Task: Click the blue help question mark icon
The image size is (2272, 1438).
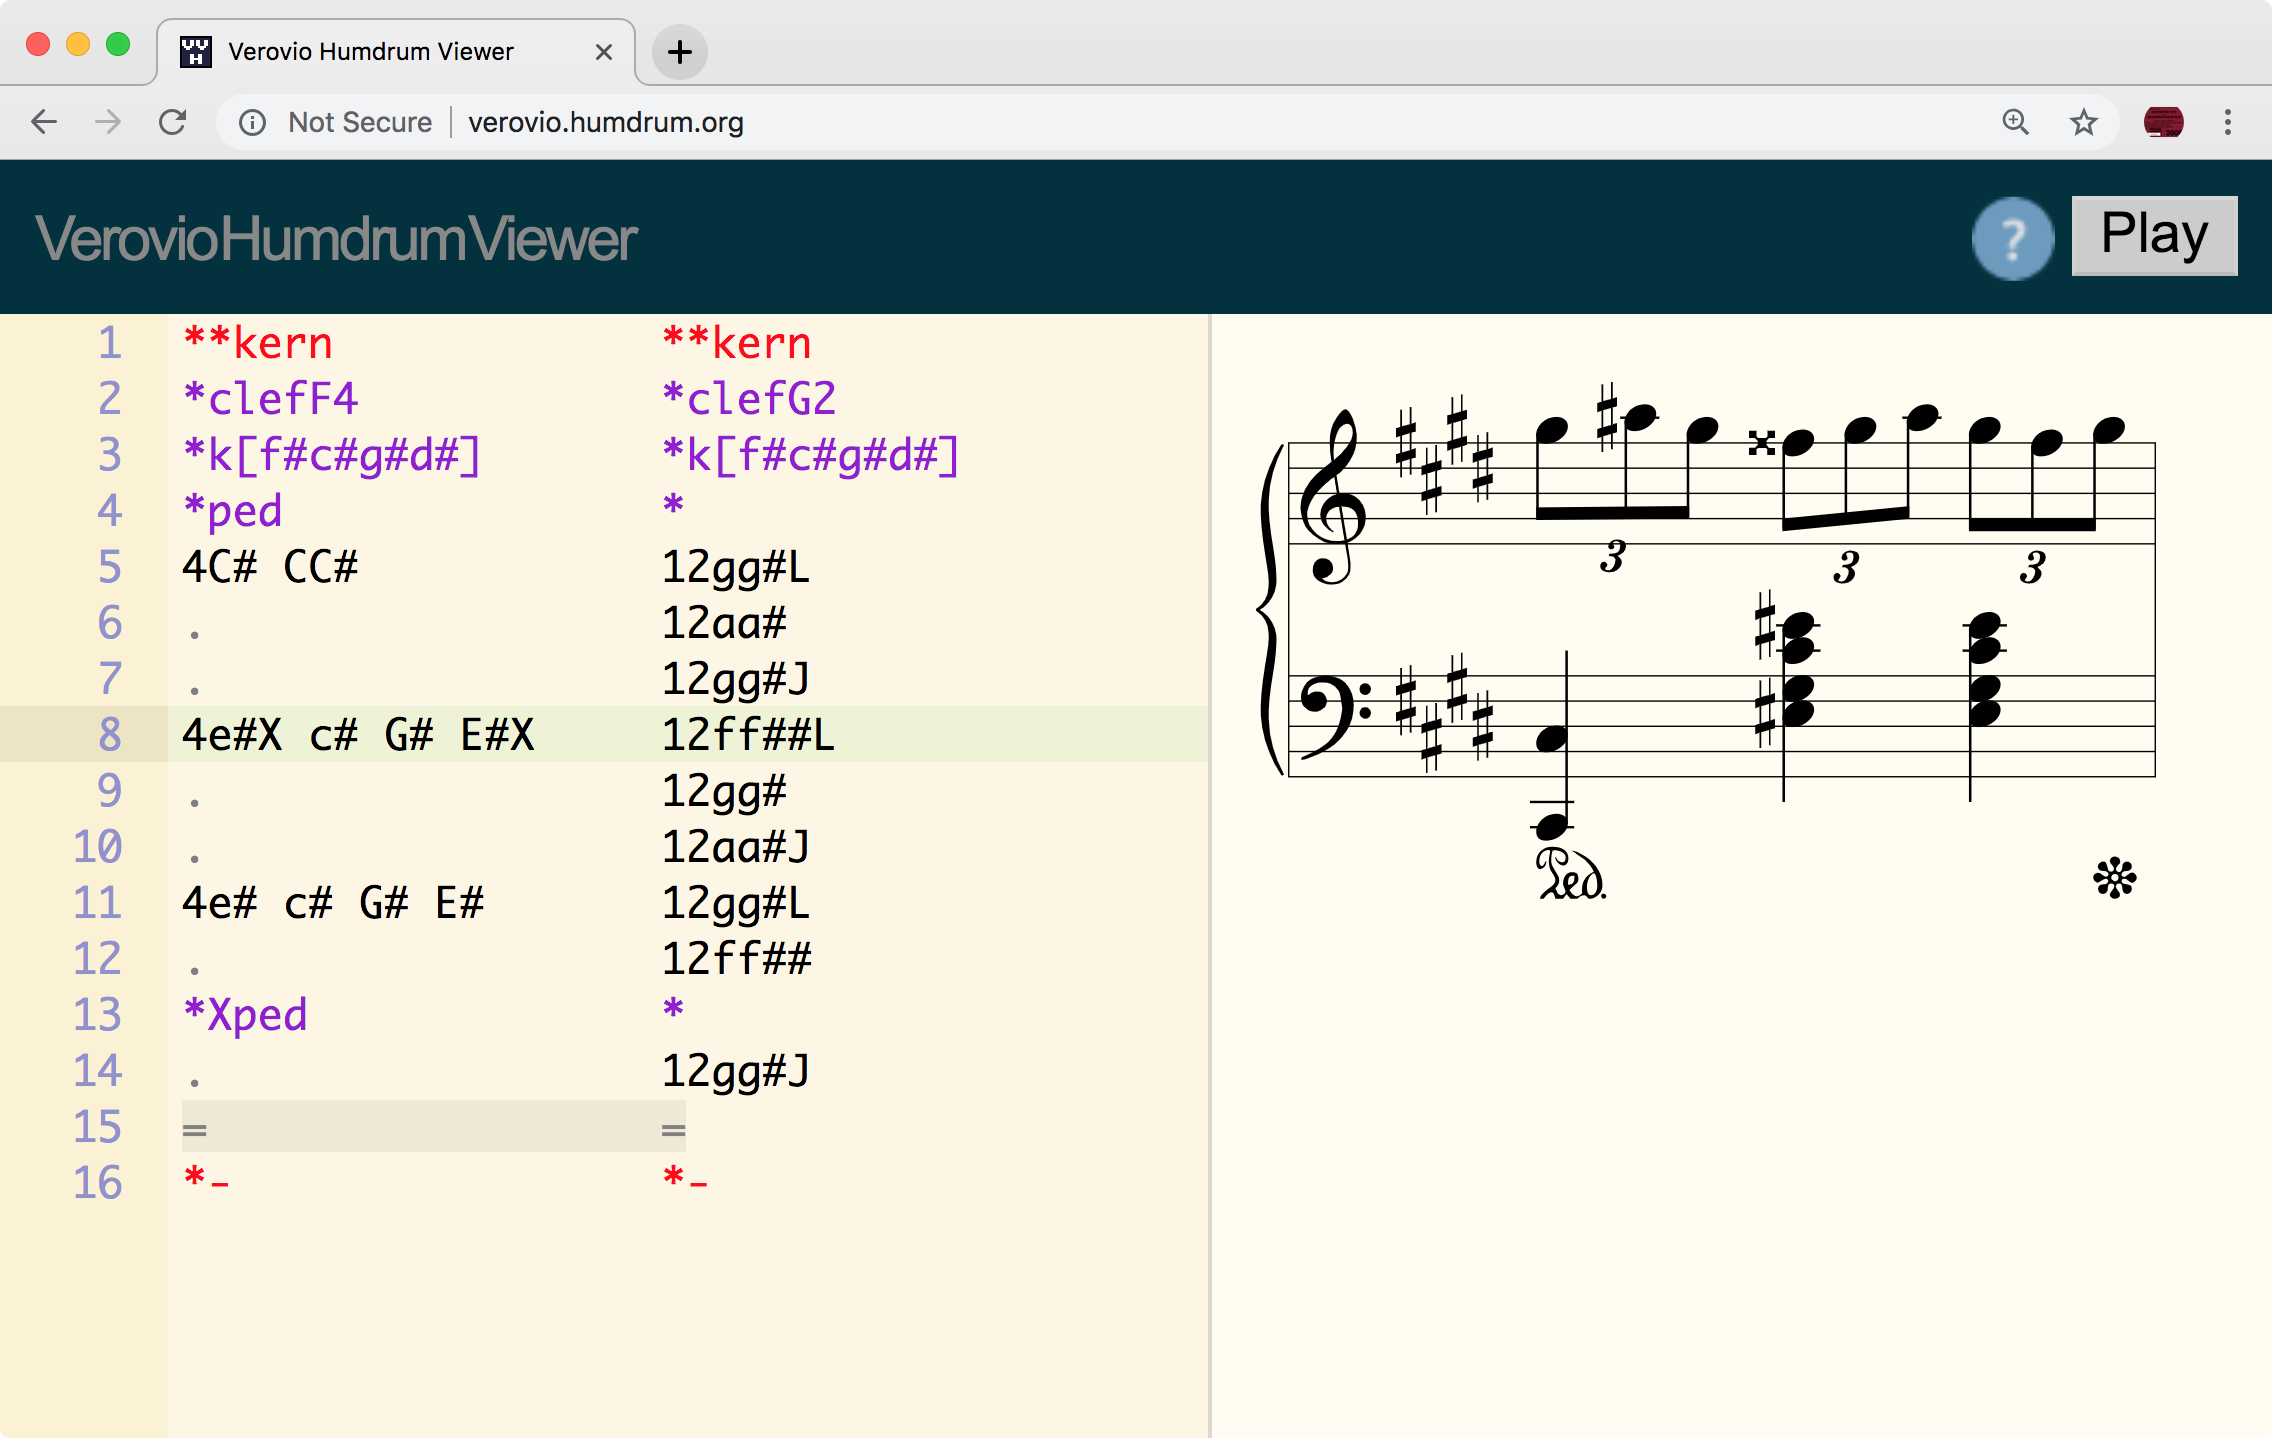Action: click(2011, 238)
